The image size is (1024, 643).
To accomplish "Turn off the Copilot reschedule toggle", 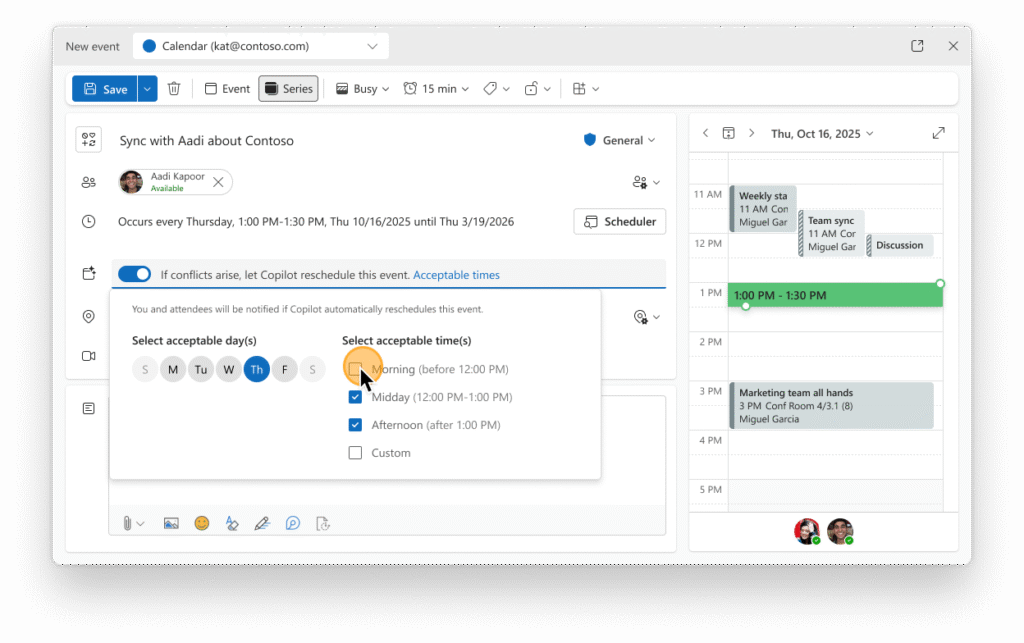I will pos(134,275).
